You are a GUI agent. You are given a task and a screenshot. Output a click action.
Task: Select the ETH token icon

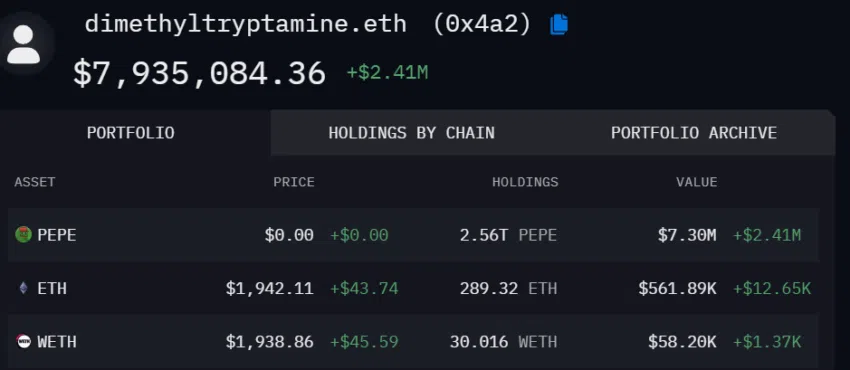pos(23,288)
